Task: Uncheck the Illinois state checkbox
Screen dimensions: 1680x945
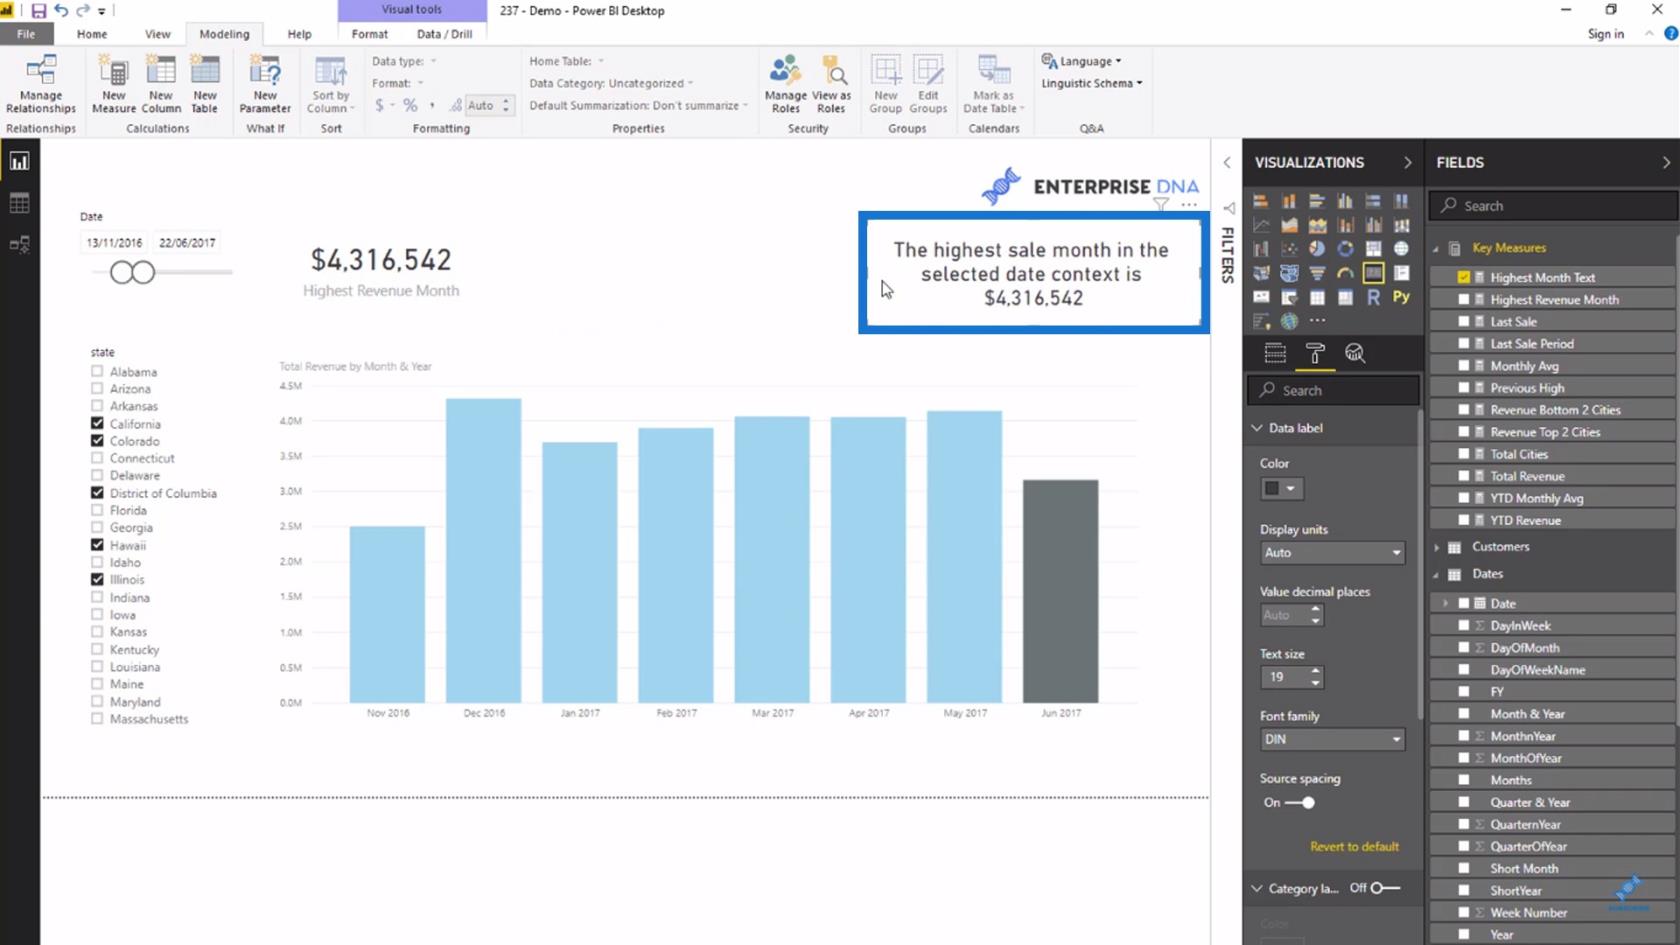Action: 97,579
